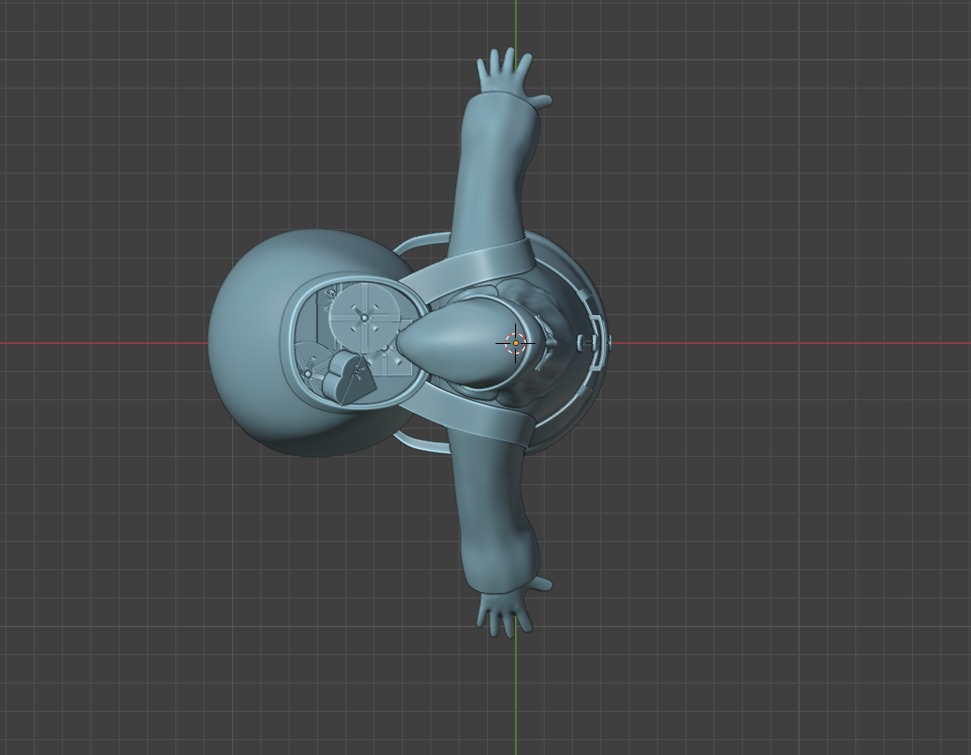The image size is (971, 755).
Task: Select the model's lower outstretched hand
Action: click(512, 606)
